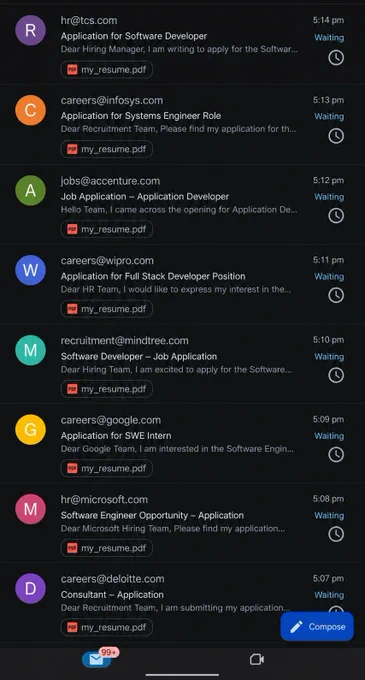Viewport: 365px width, 680px height.
Task: Click the Waiting status on recruitment@mindtree.com email
Action: (x=329, y=357)
